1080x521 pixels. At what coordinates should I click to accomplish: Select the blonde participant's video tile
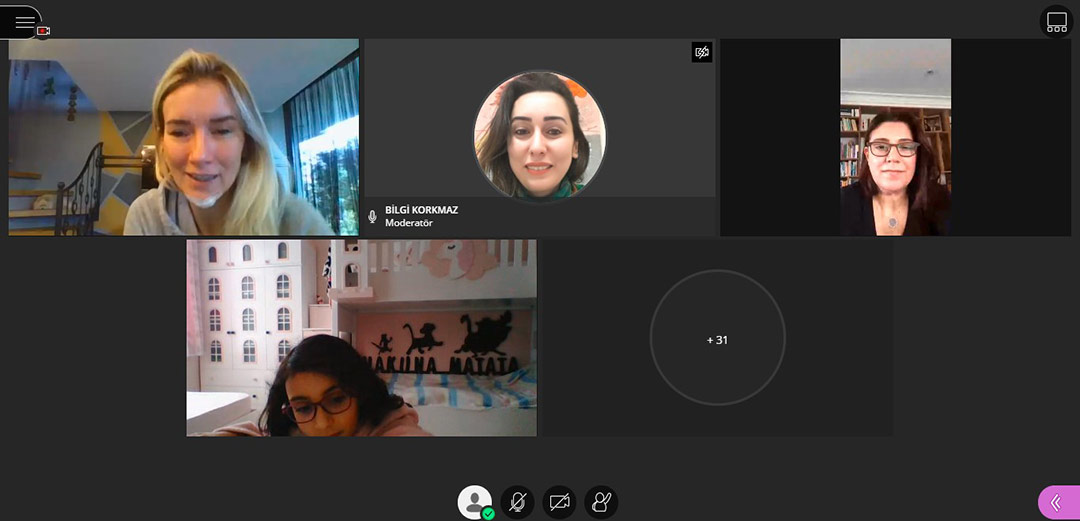183,137
